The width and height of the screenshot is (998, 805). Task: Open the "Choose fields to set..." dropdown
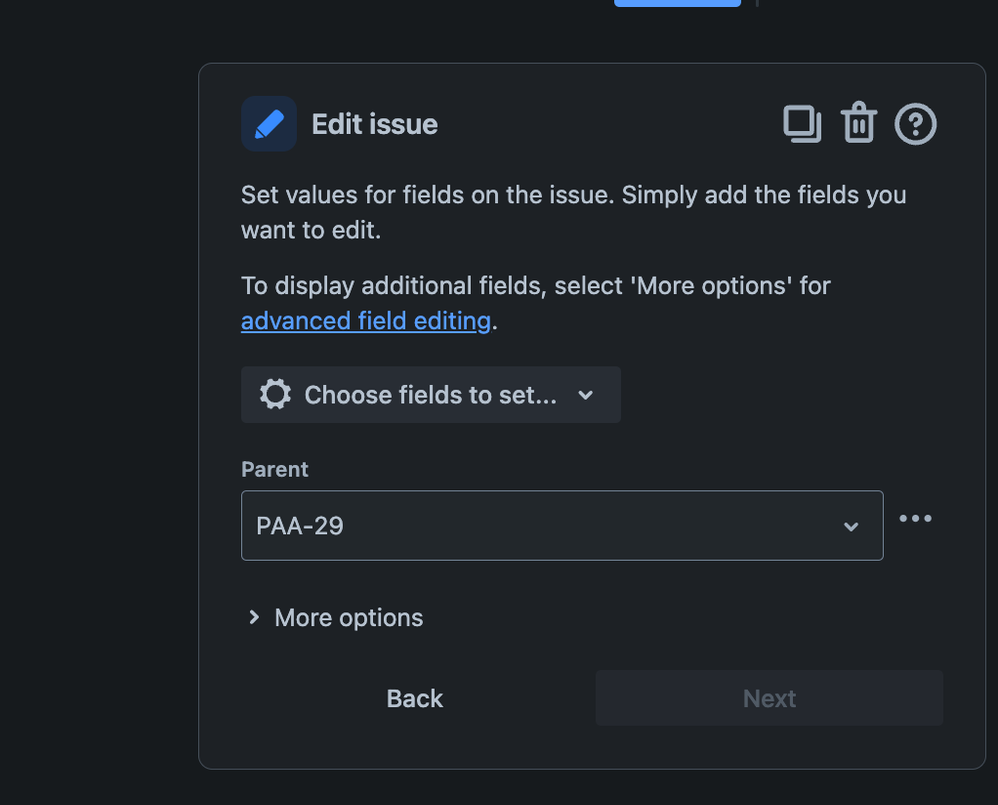click(430, 395)
